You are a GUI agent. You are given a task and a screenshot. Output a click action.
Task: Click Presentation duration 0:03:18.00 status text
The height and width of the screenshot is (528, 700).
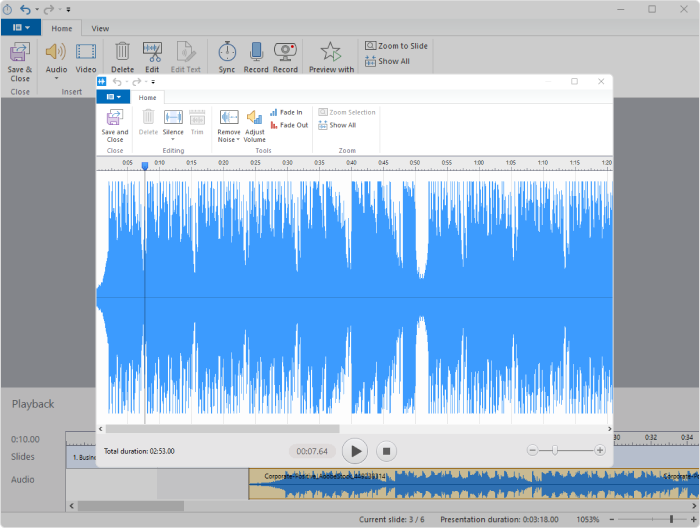point(499,520)
